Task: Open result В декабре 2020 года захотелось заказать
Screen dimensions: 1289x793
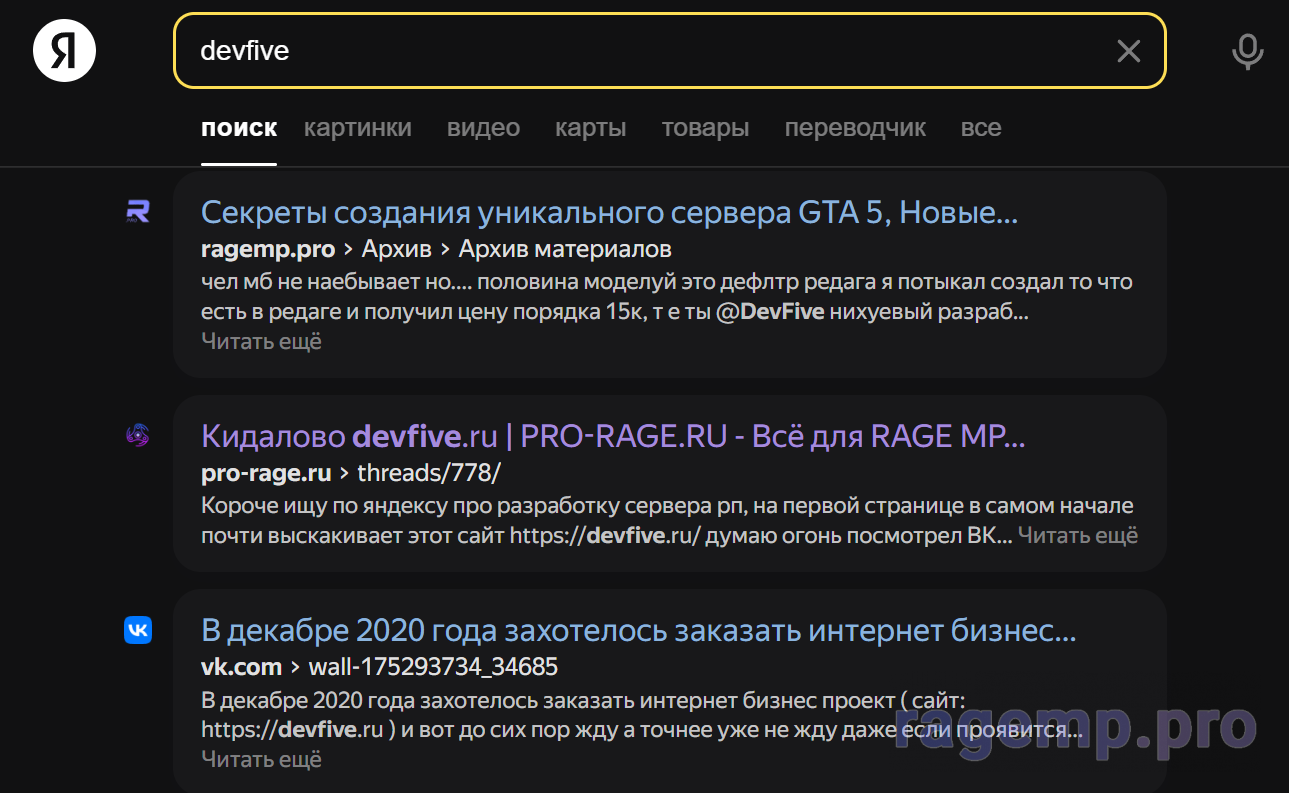Action: coord(638,631)
